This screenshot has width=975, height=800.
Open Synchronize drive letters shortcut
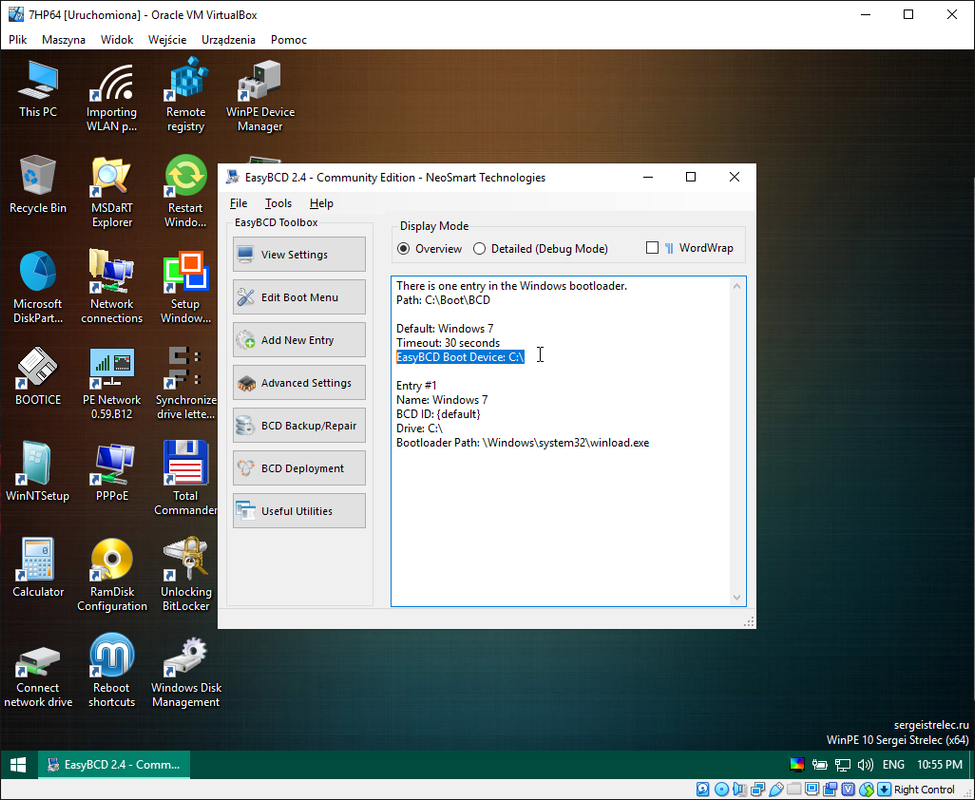185,384
